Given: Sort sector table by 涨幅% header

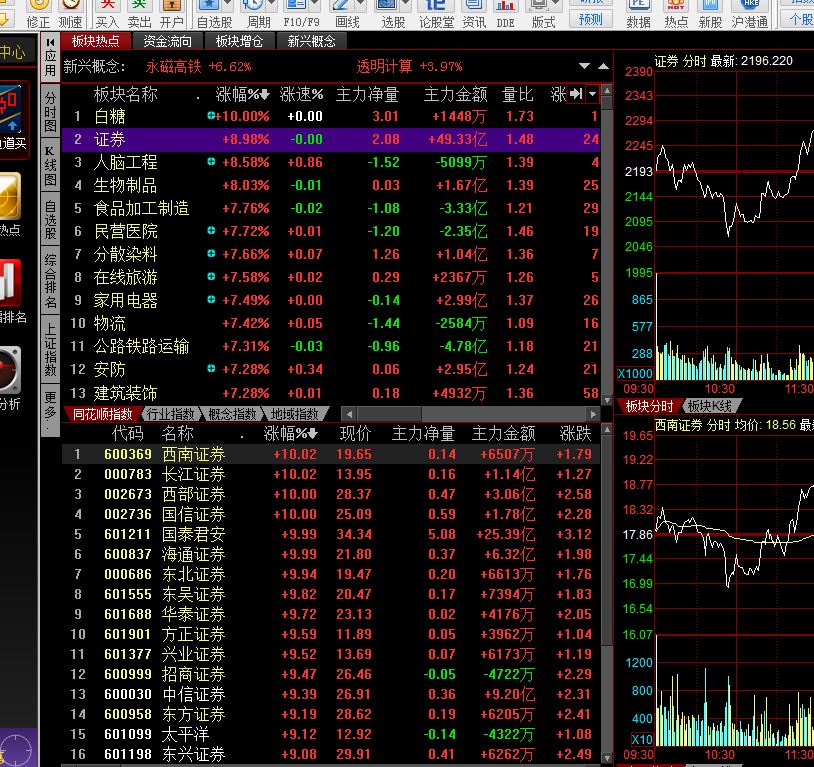Looking at the screenshot, I should [242, 94].
